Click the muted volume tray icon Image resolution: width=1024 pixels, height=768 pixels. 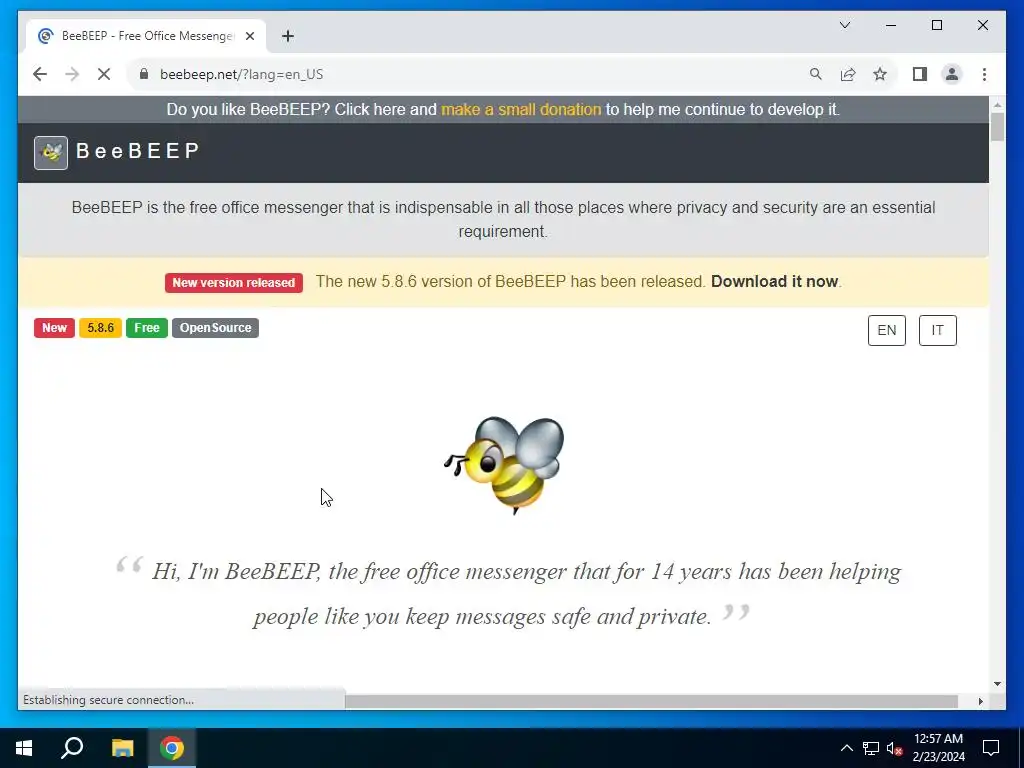click(895, 748)
